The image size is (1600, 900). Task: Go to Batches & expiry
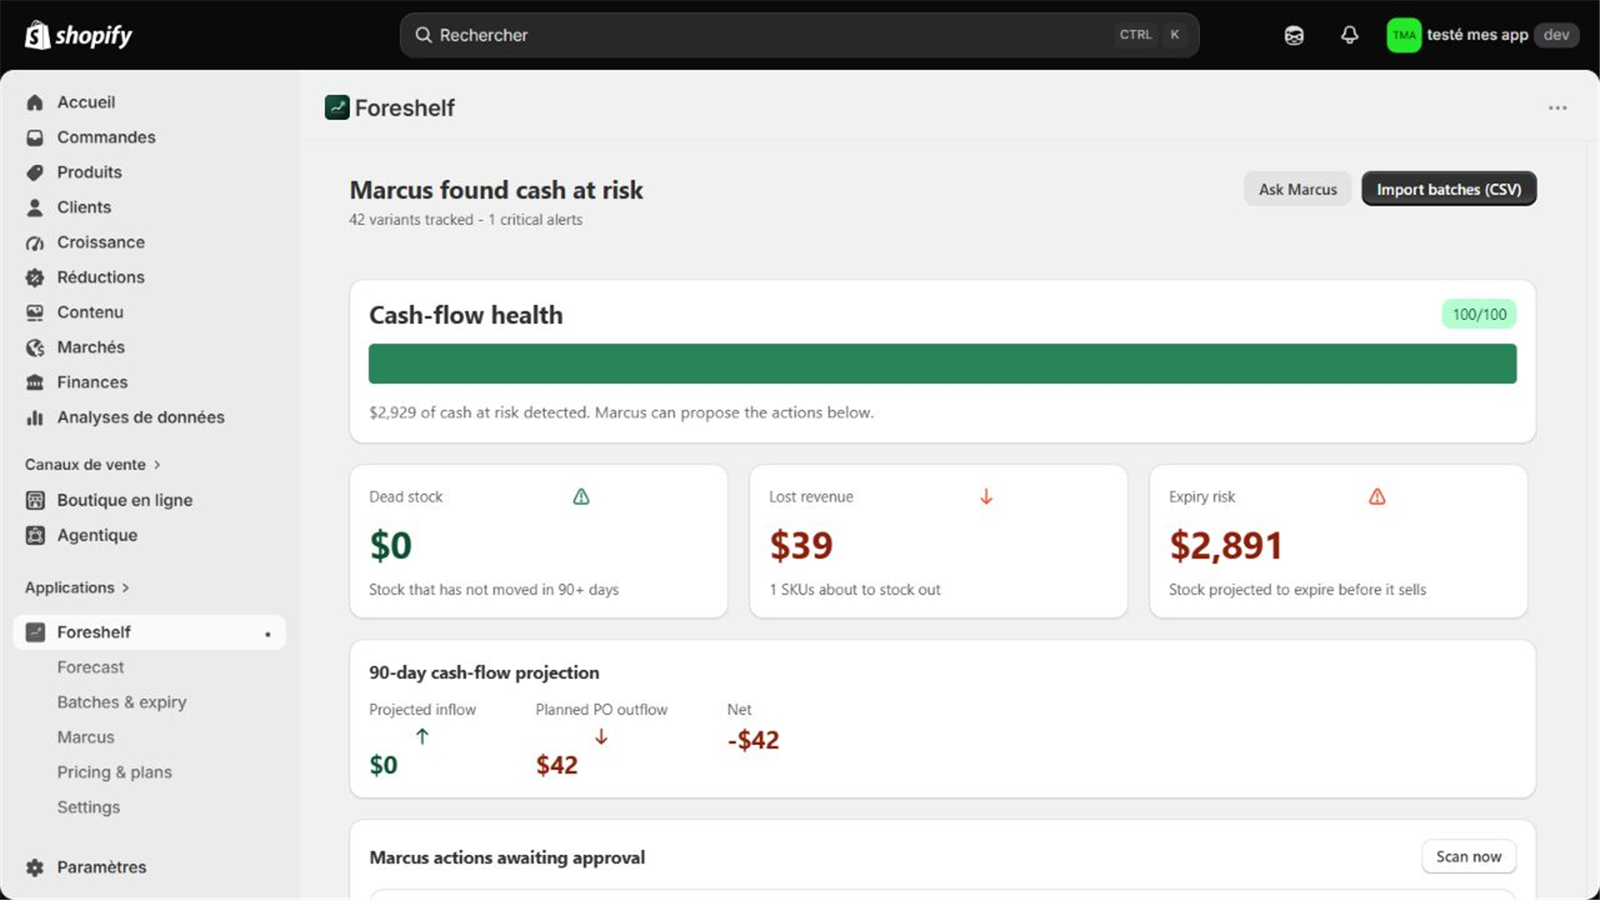(122, 702)
